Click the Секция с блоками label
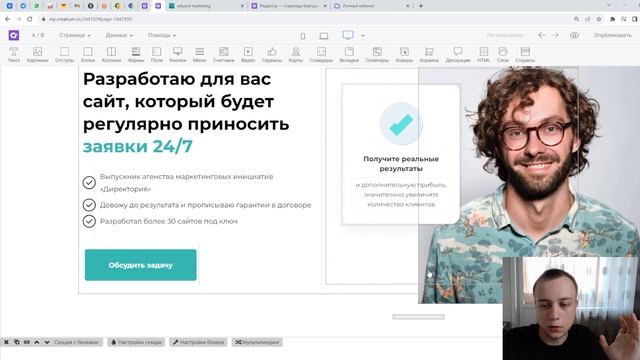The width and height of the screenshot is (640, 360). (76, 342)
